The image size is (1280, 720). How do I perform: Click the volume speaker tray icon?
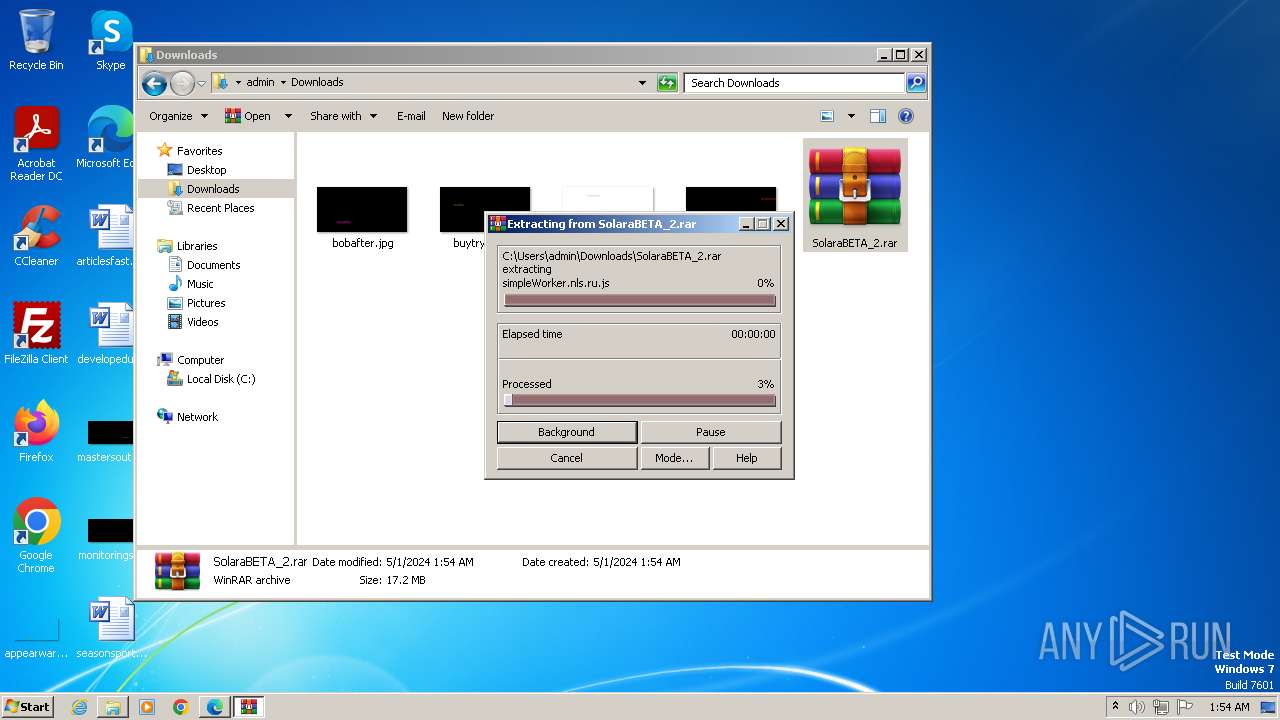1137,707
